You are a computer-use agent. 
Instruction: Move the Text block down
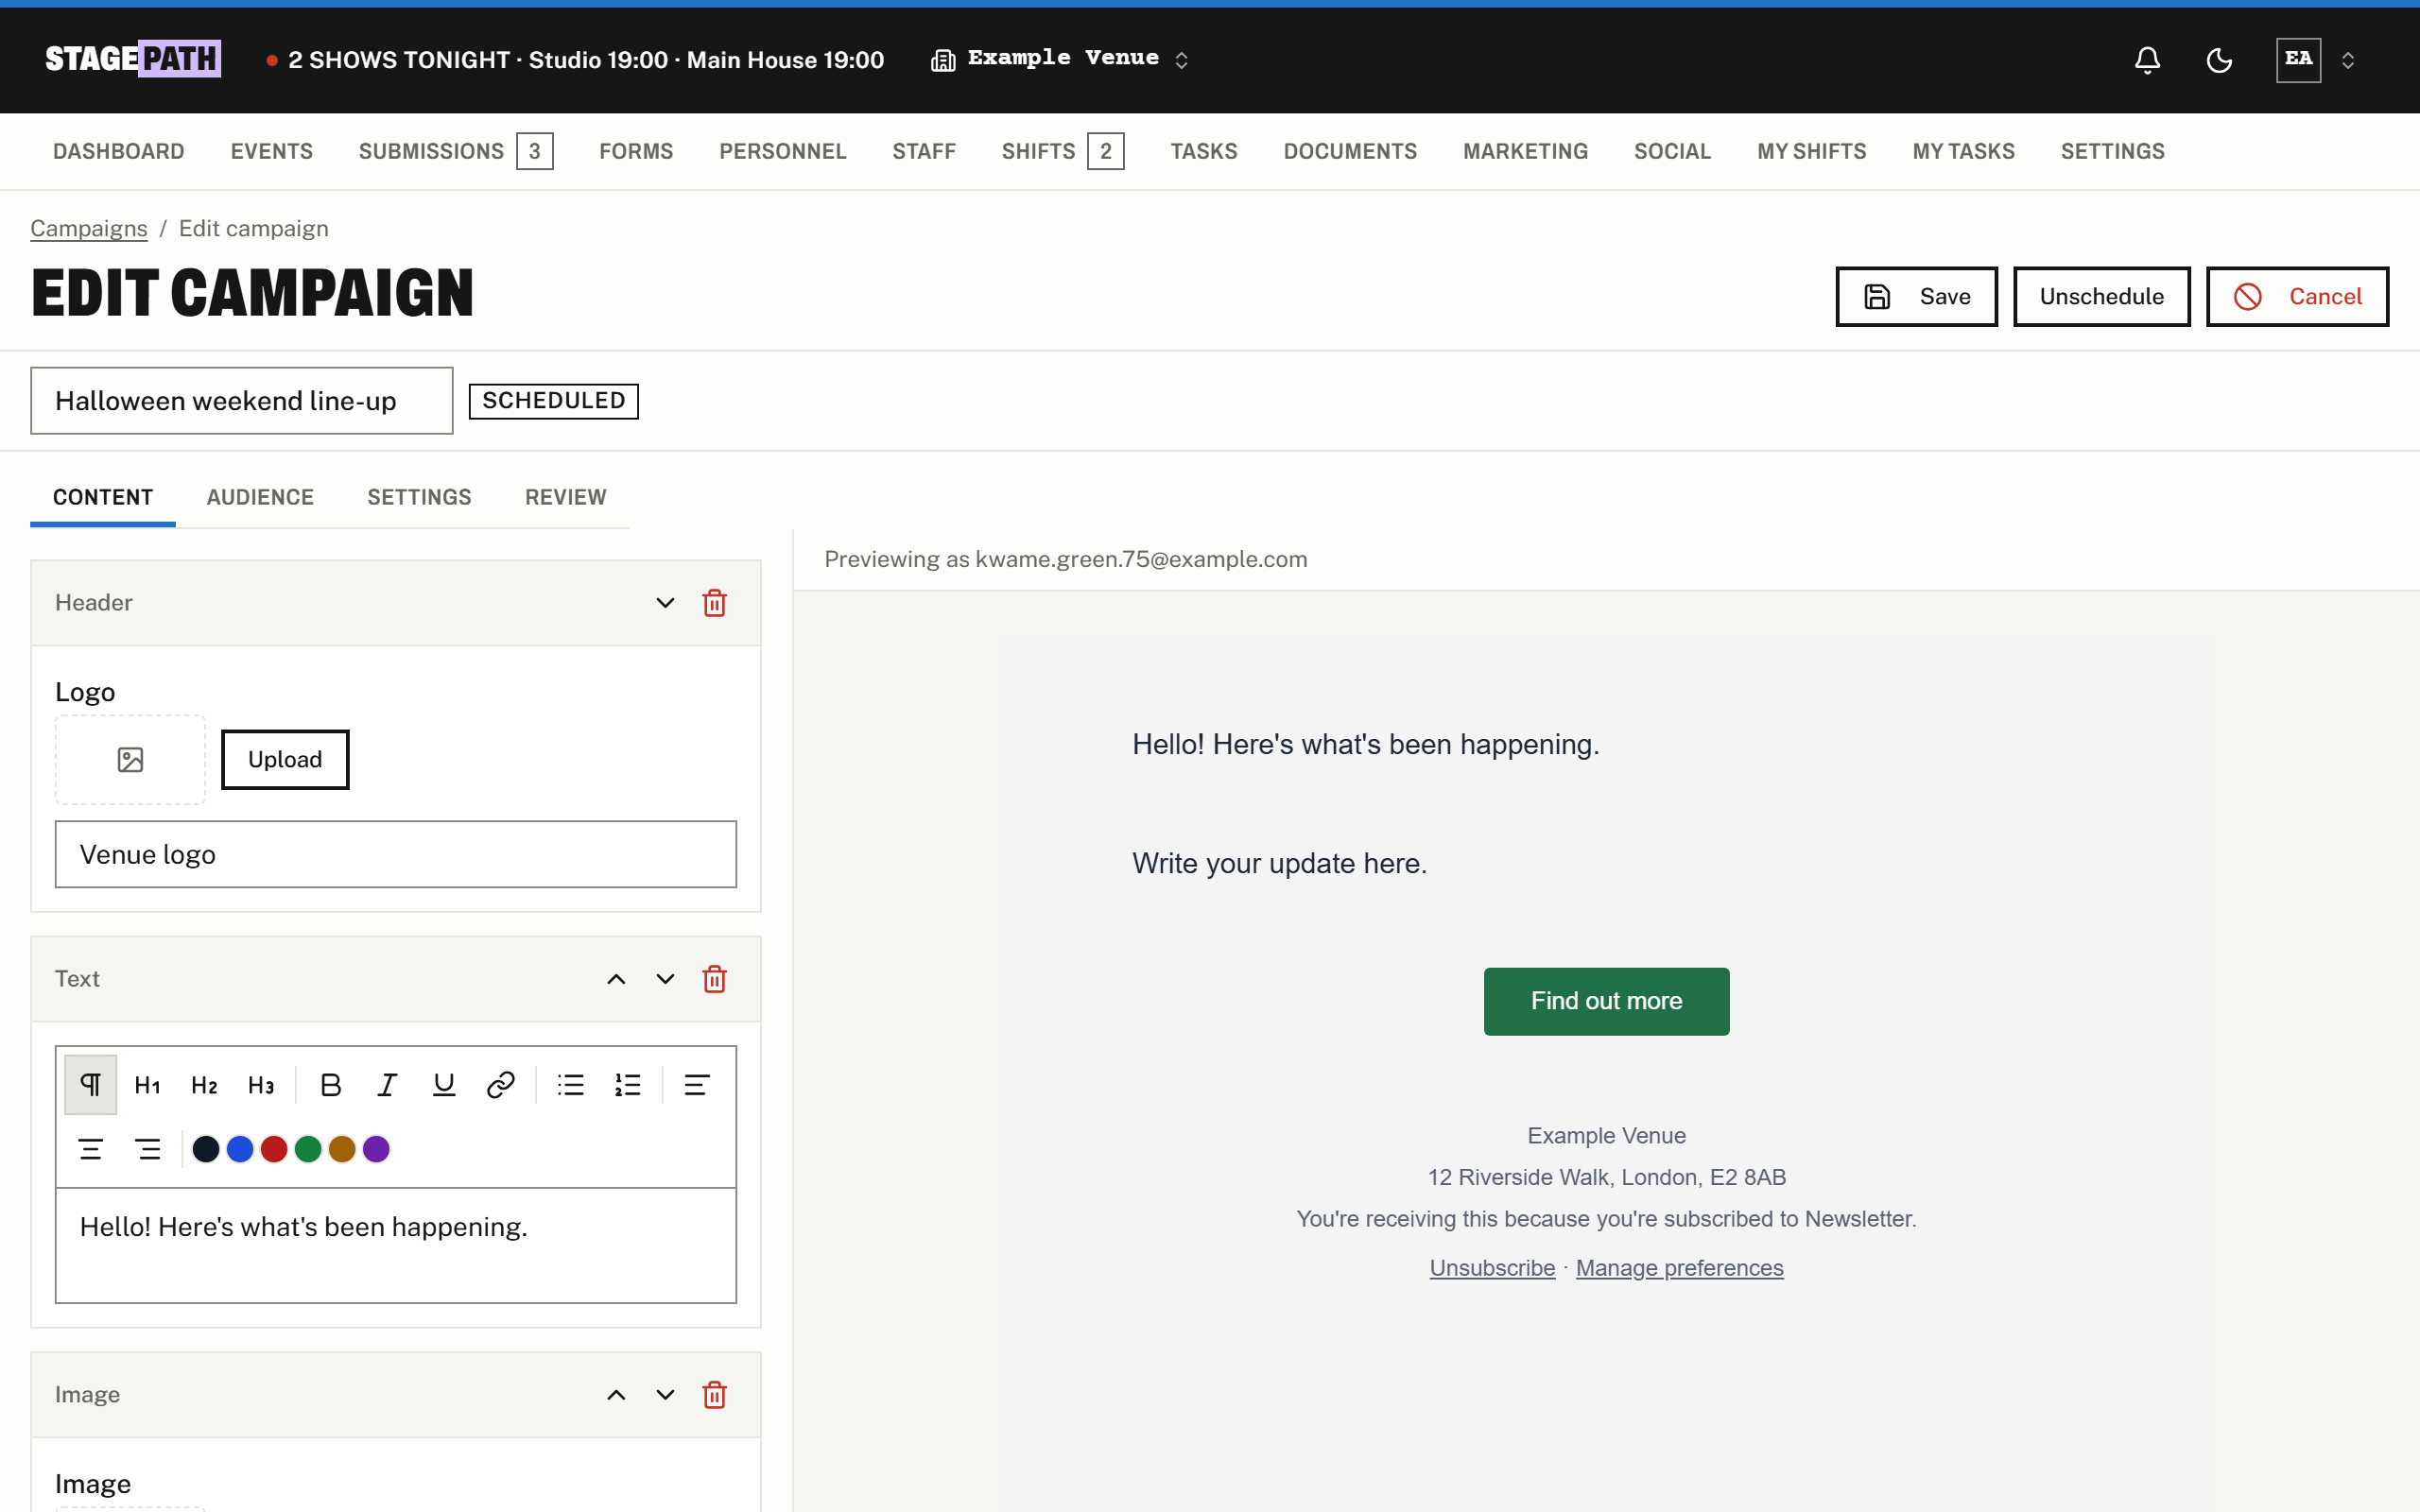coord(665,979)
